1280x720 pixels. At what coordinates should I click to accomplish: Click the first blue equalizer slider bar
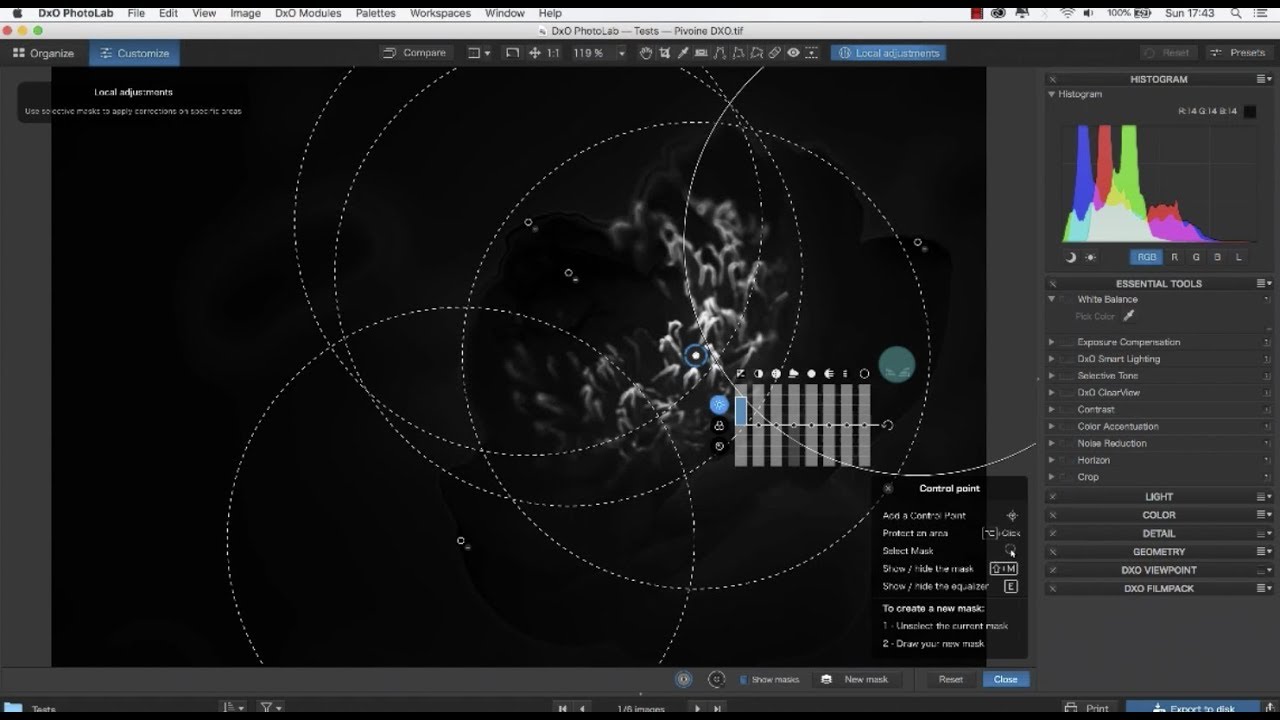(x=741, y=411)
